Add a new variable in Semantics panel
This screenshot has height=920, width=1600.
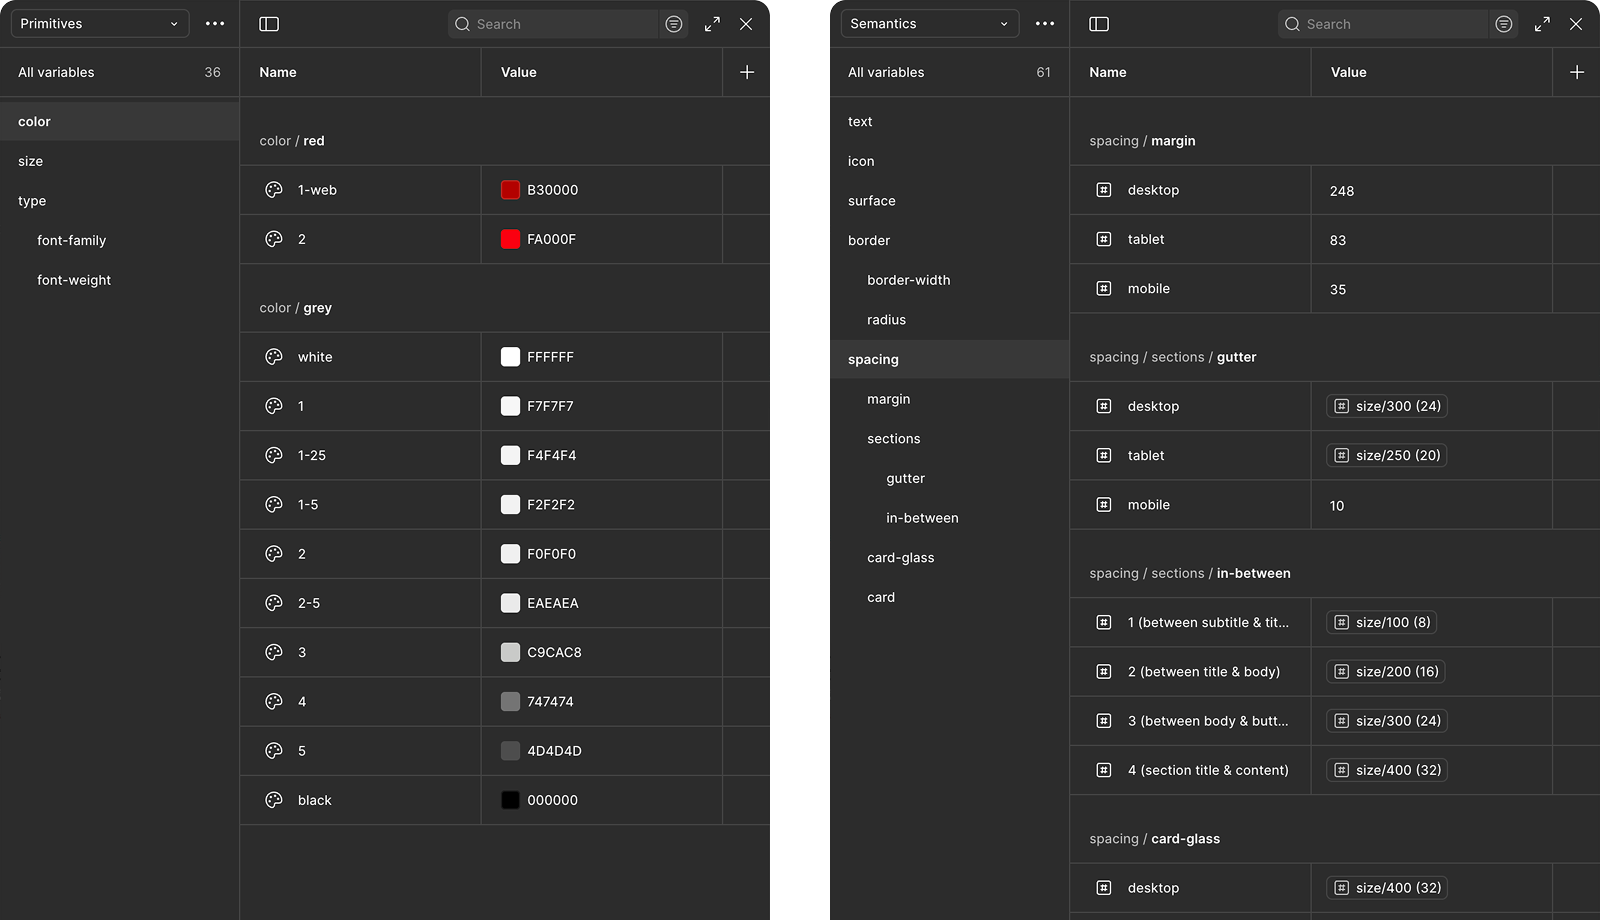1577,72
